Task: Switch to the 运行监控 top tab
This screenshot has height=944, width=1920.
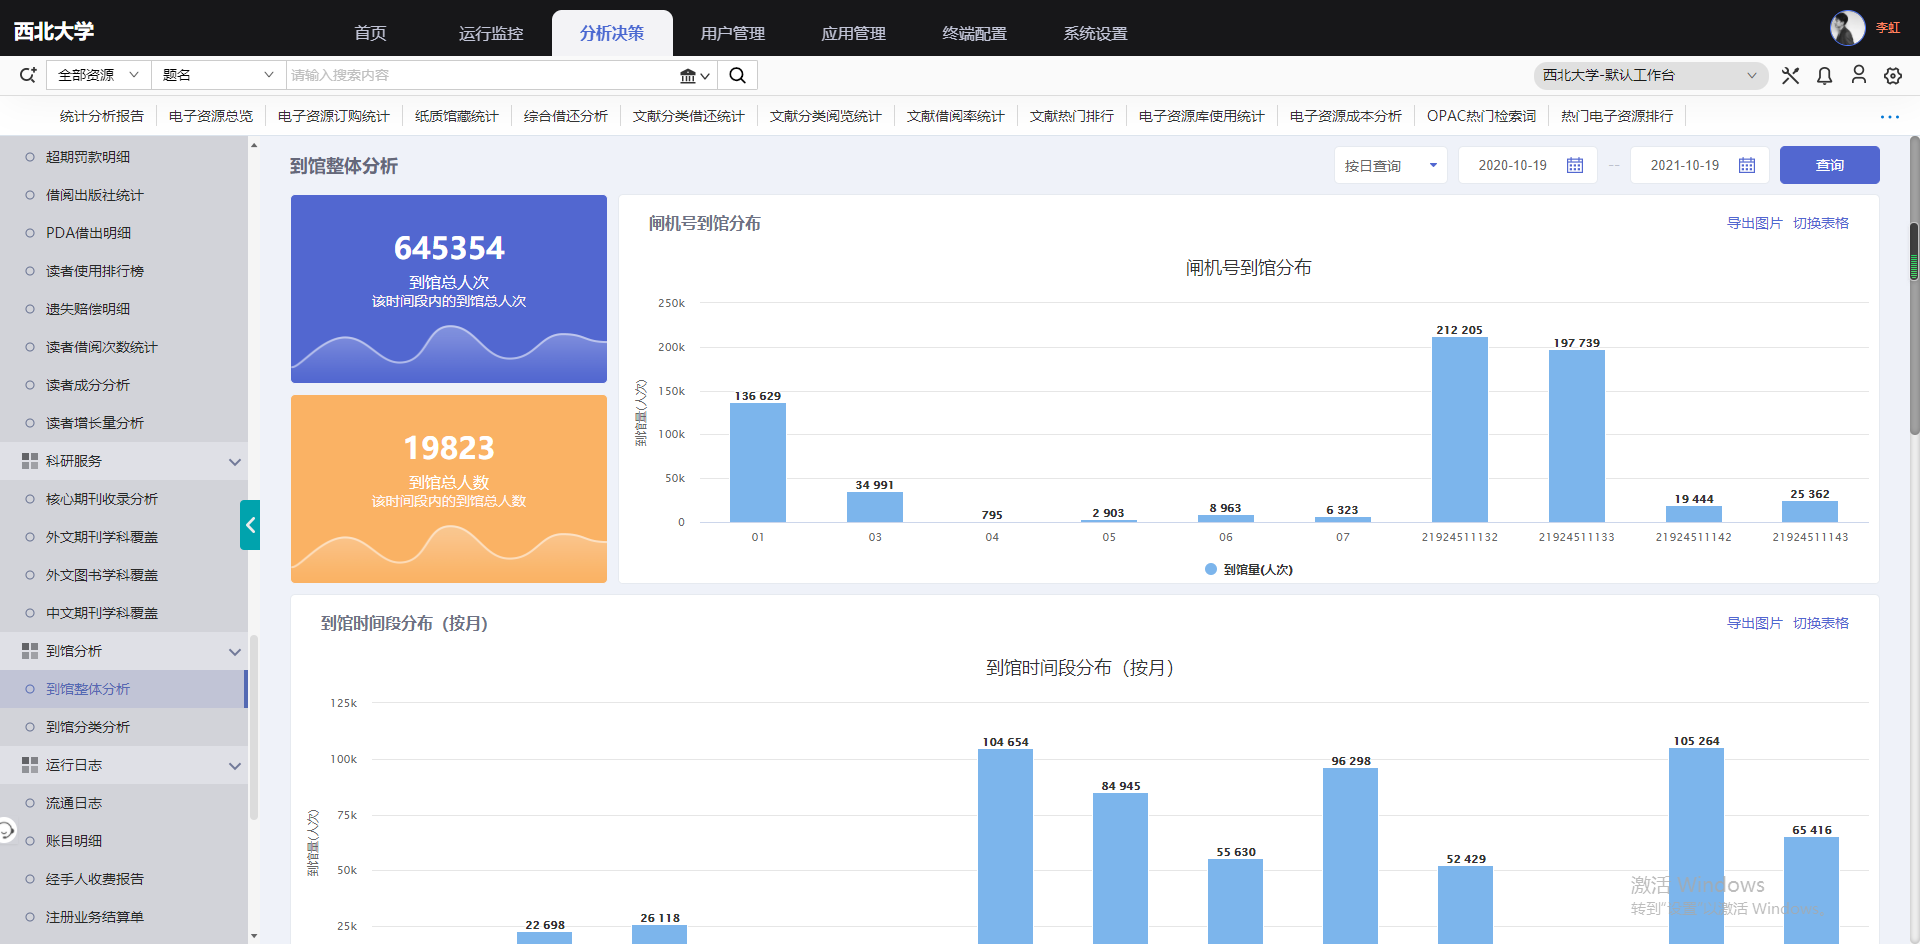Action: coord(491,34)
